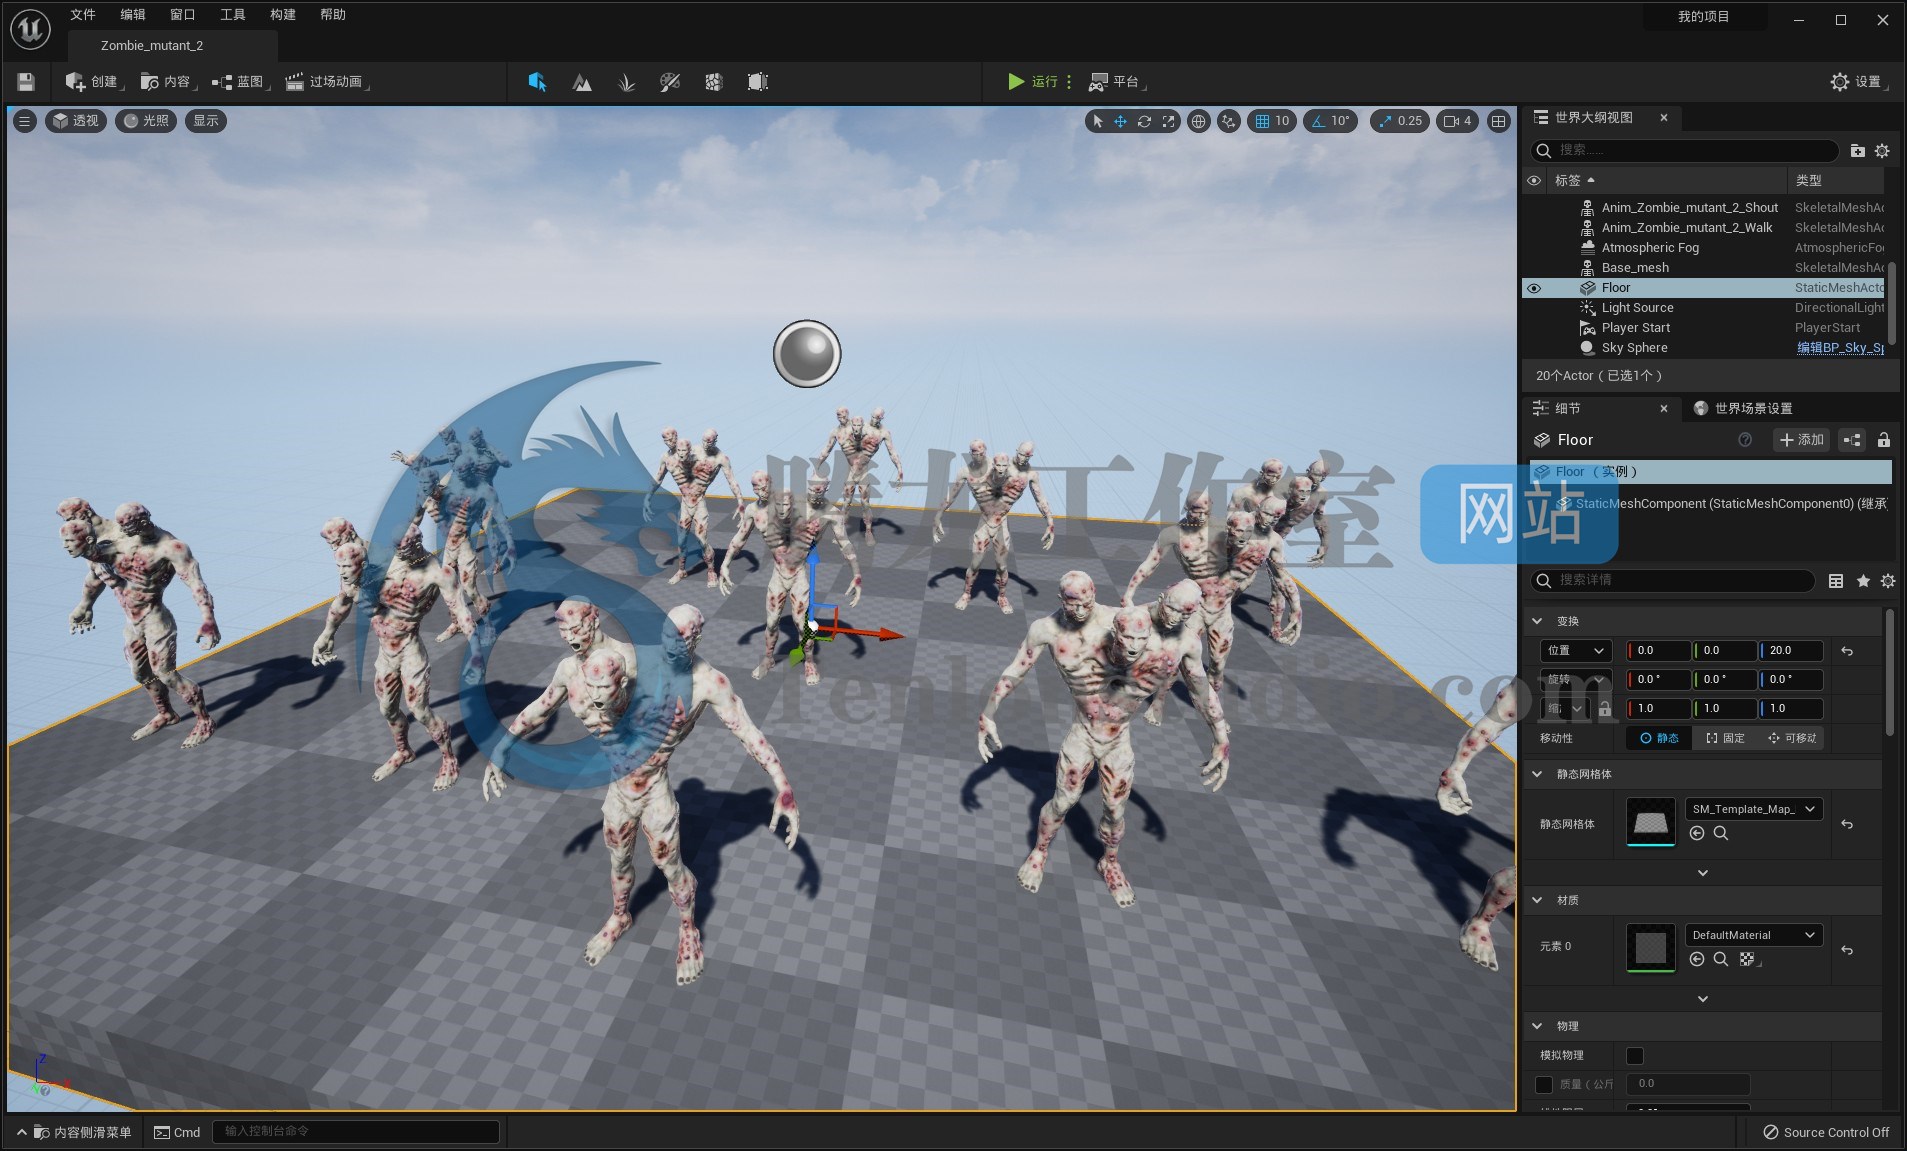Open viewport layout maximize grid icon
The height and width of the screenshot is (1151, 1907).
(1498, 121)
